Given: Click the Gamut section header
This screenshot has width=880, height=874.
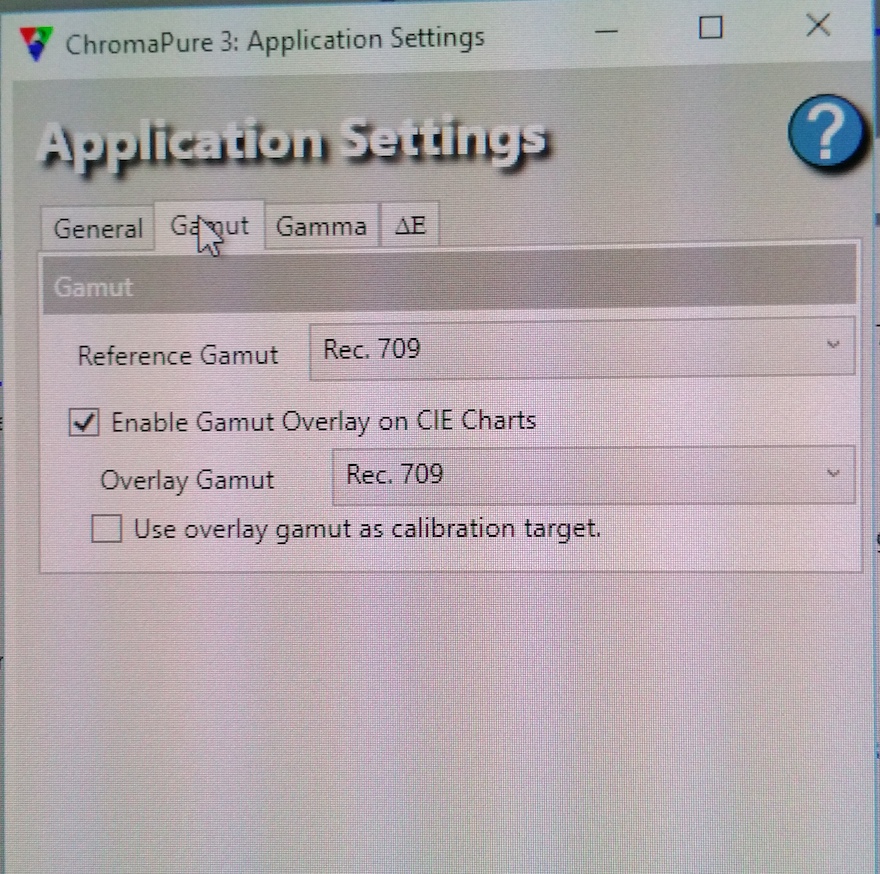Looking at the screenshot, I should click(x=449, y=281).
